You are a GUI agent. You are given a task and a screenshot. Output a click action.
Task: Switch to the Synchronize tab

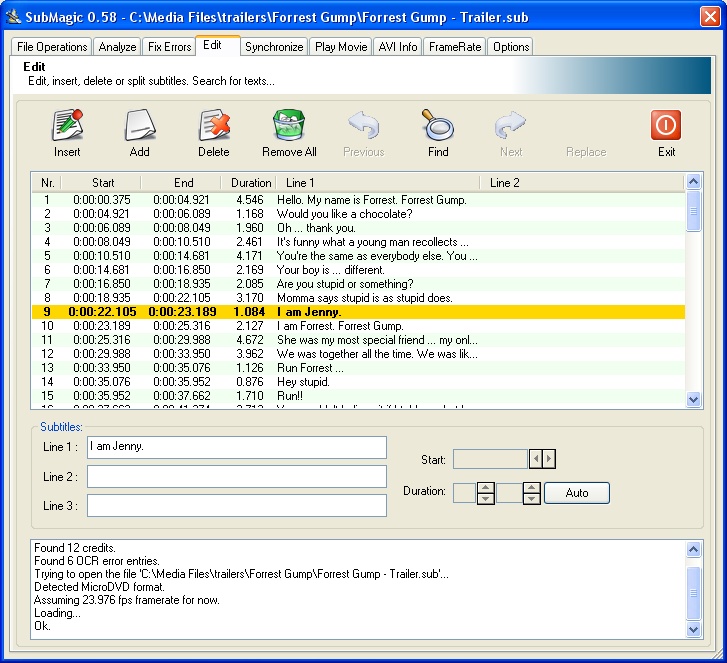pyautogui.click(x=274, y=47)
